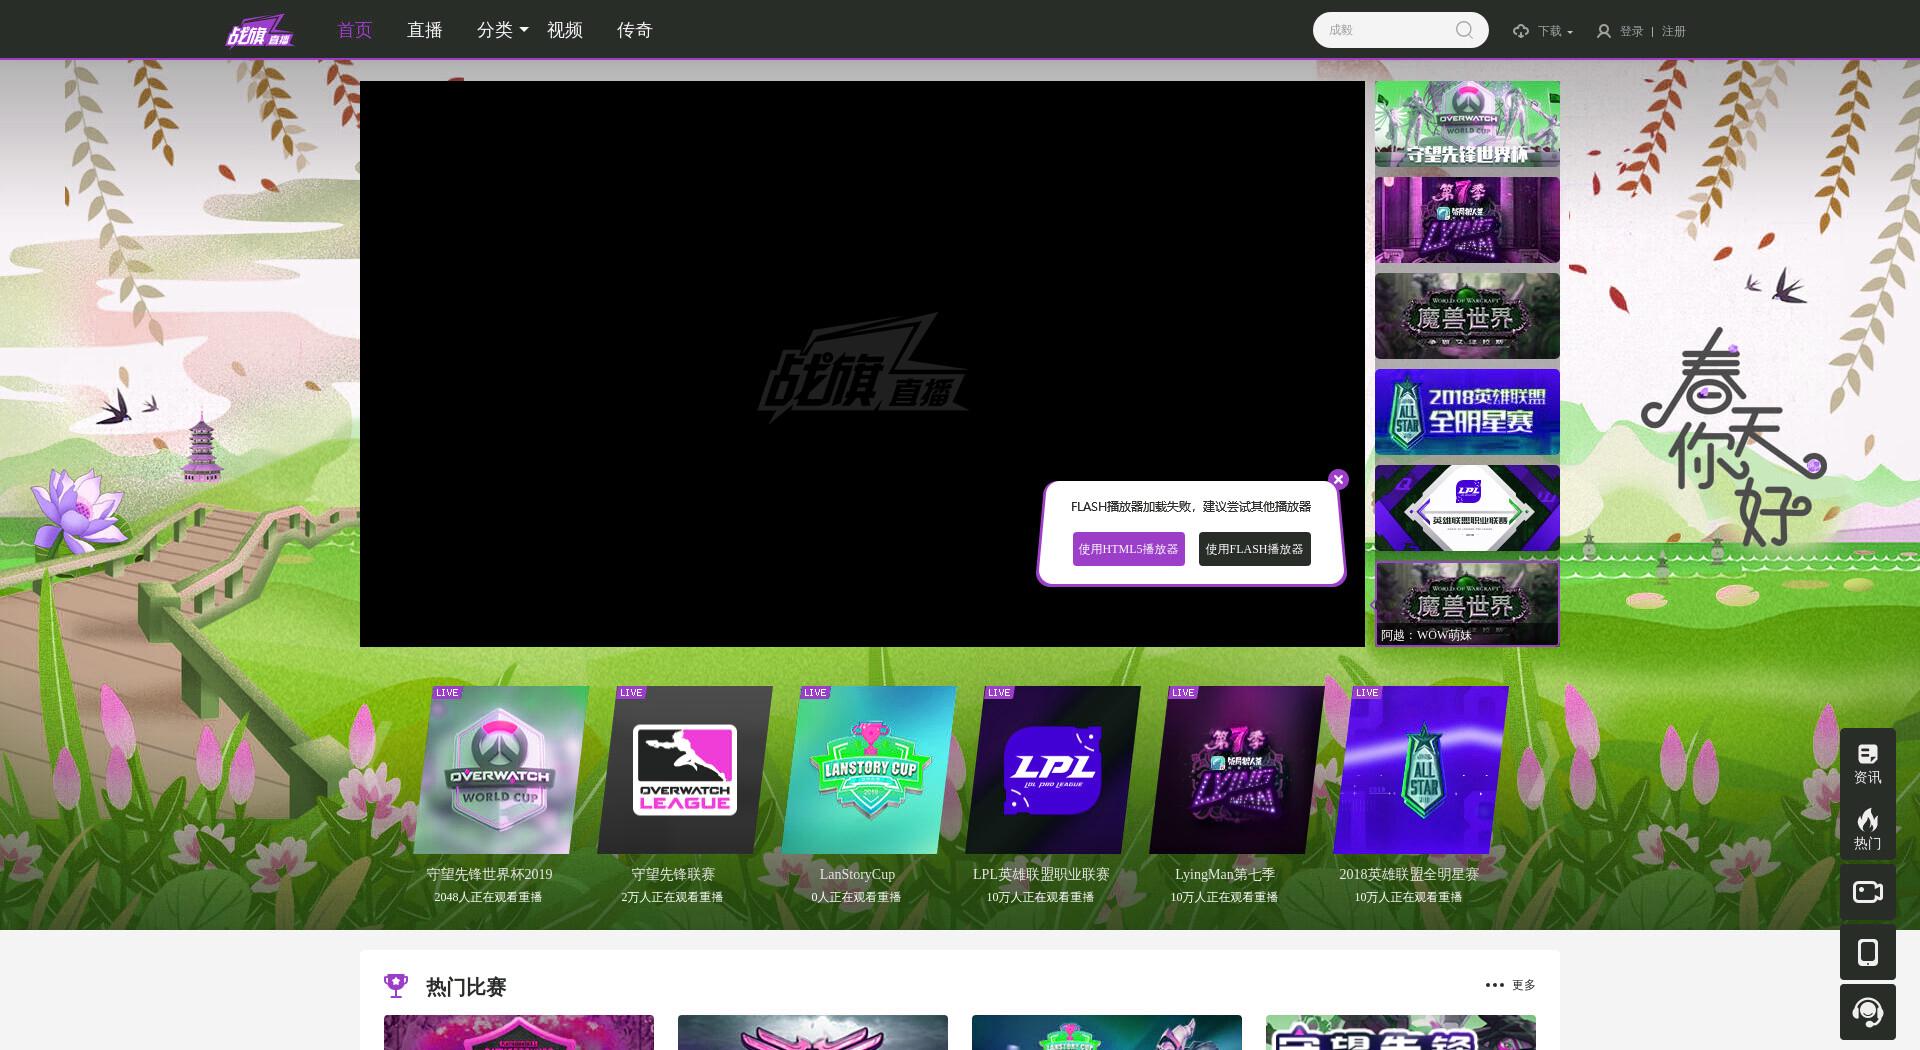Image resolution: width=1920 pixels, height=1050 pixels.
Task: Click the search magnifier icon
Action: click(1464, 30)
